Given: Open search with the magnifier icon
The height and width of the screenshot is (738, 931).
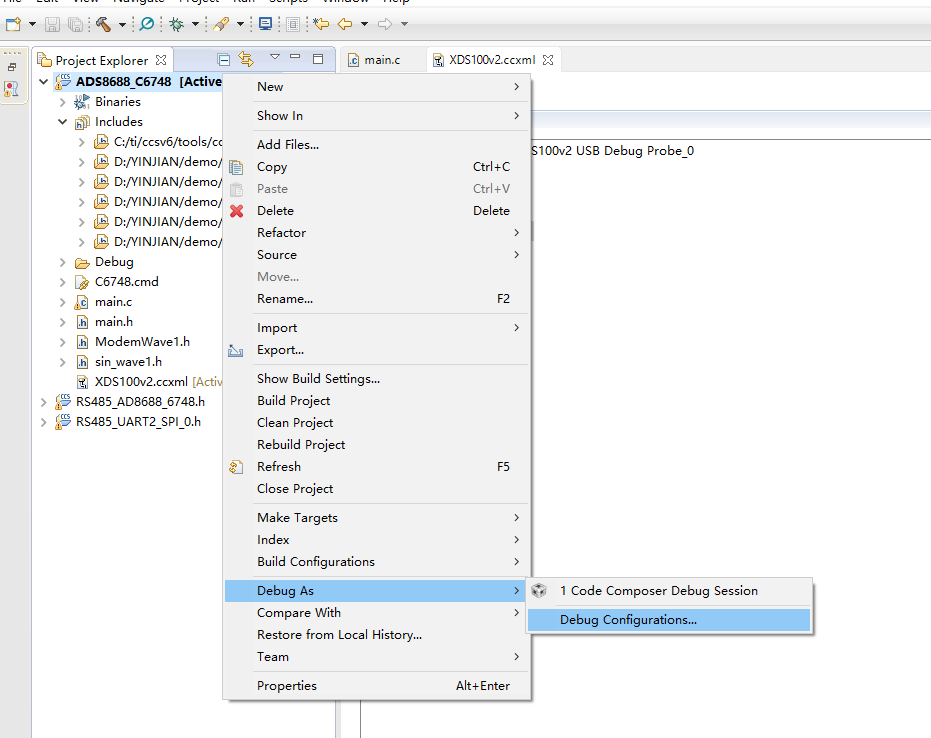Looking at the screenshot, I should point(146,23).
